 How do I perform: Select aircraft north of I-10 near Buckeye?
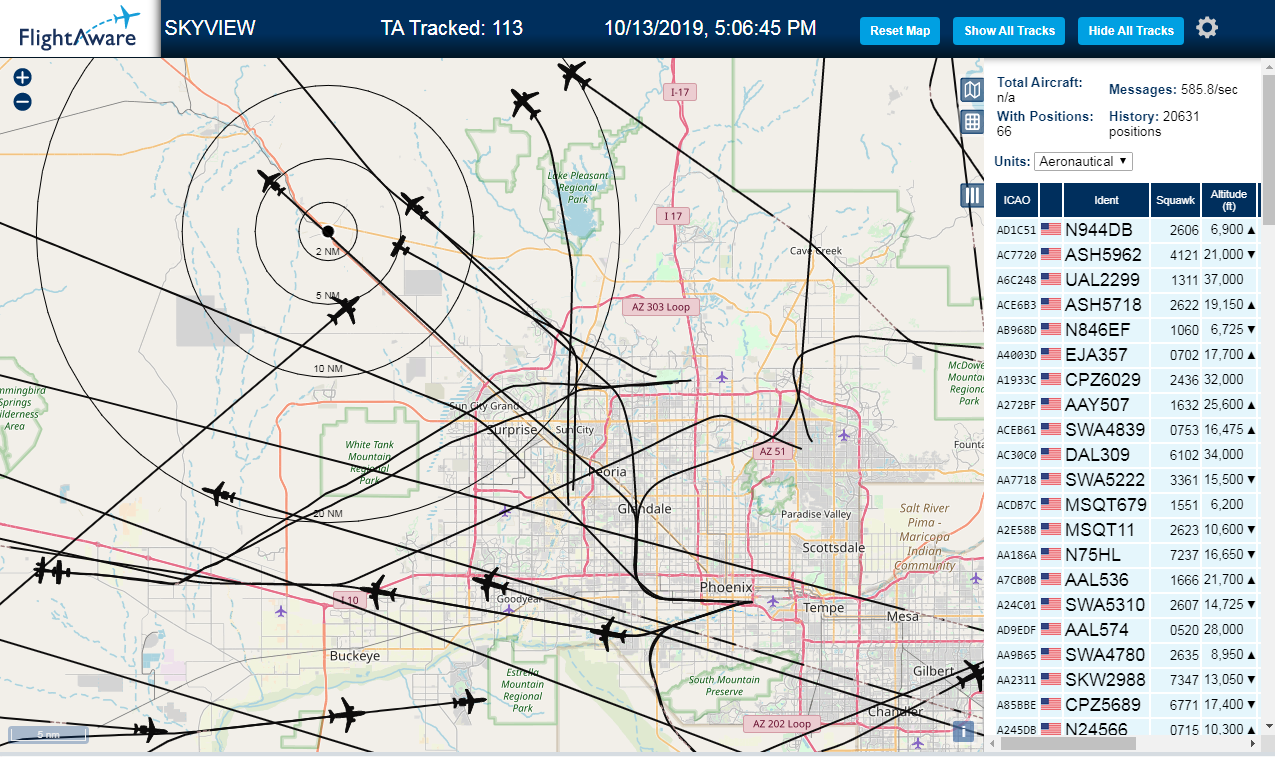click(378, 592)
